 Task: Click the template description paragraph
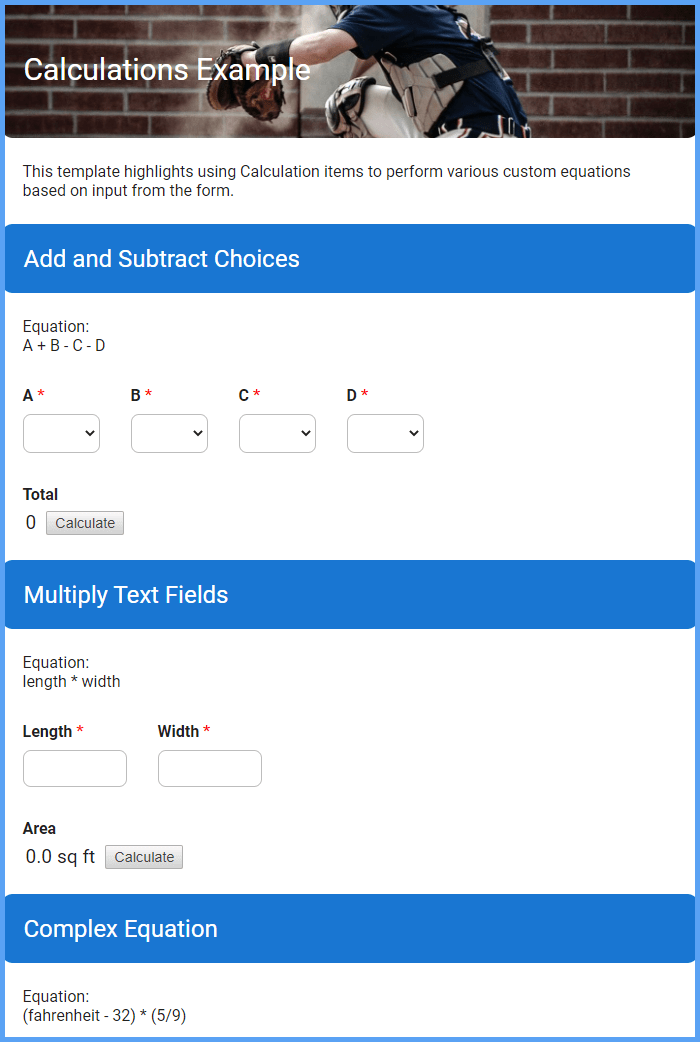tap(326, 180)
